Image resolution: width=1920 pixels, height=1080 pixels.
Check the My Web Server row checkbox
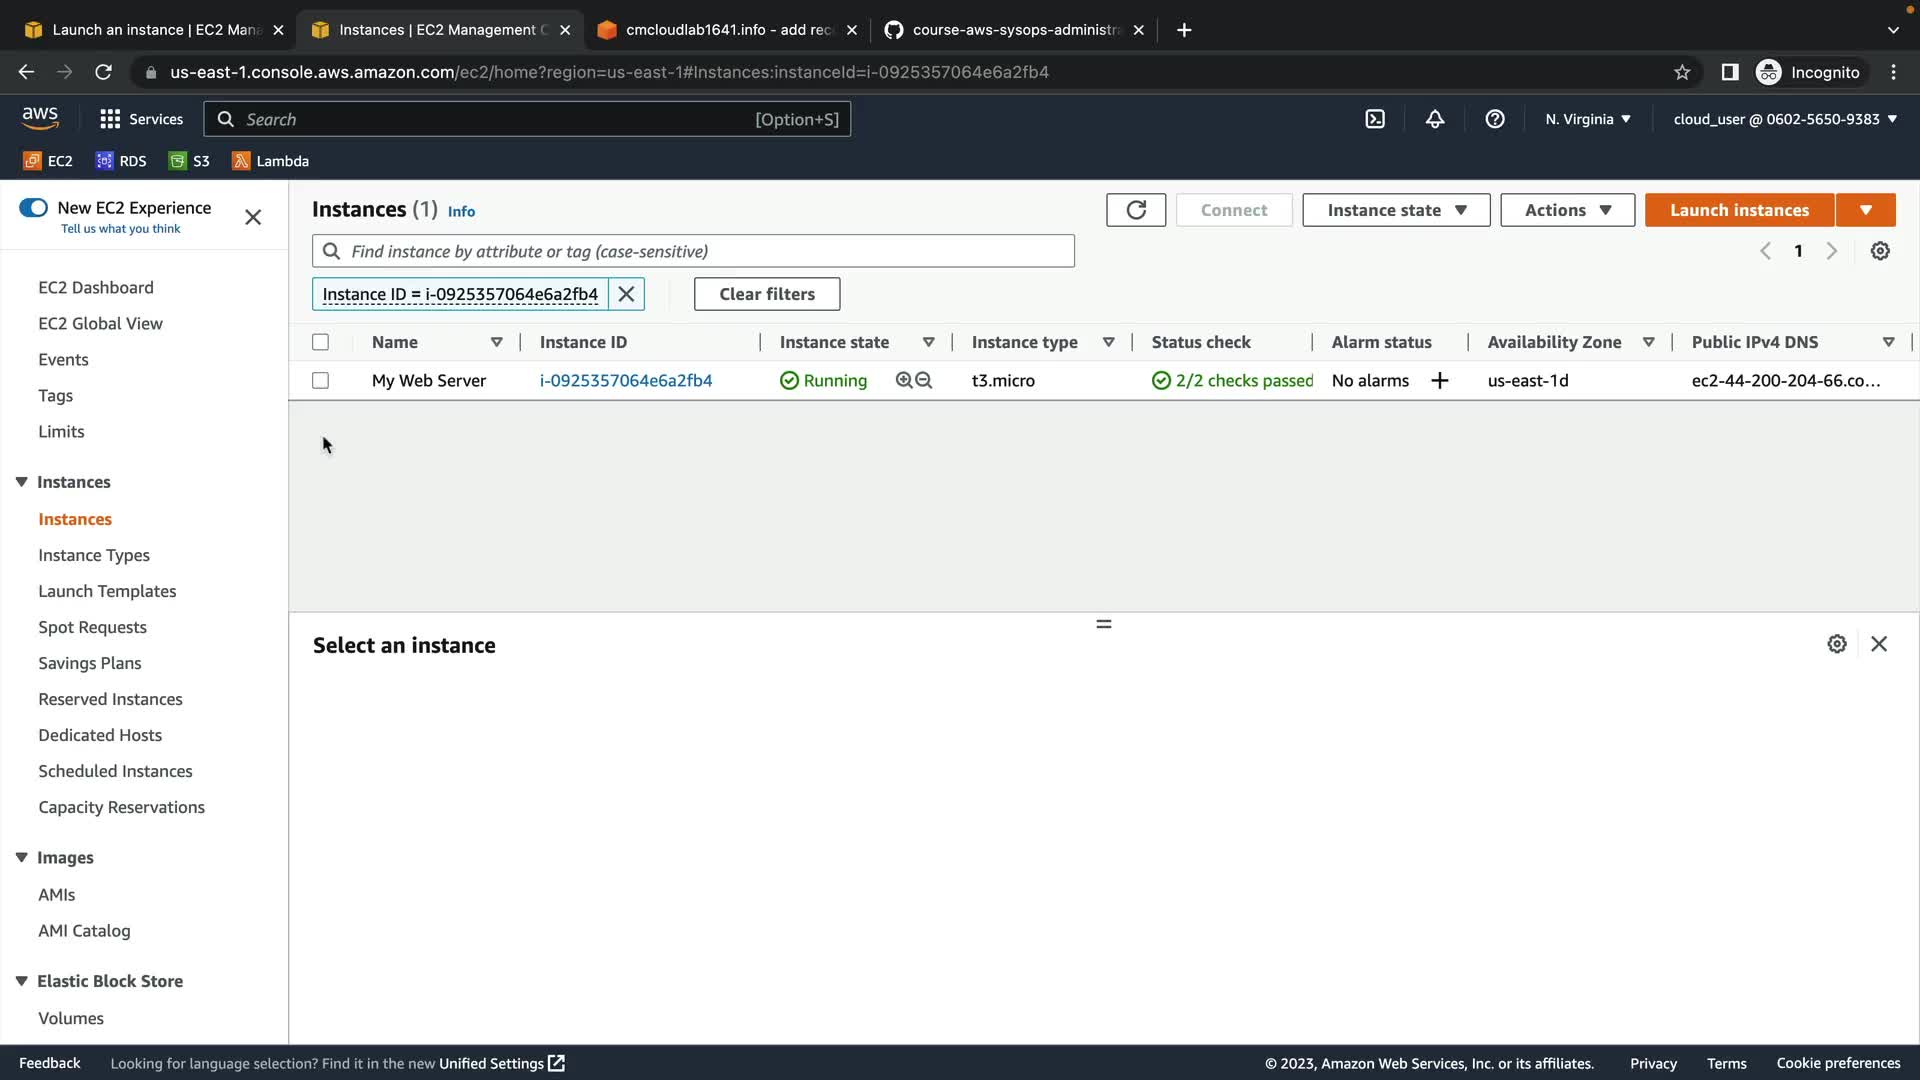320,381
